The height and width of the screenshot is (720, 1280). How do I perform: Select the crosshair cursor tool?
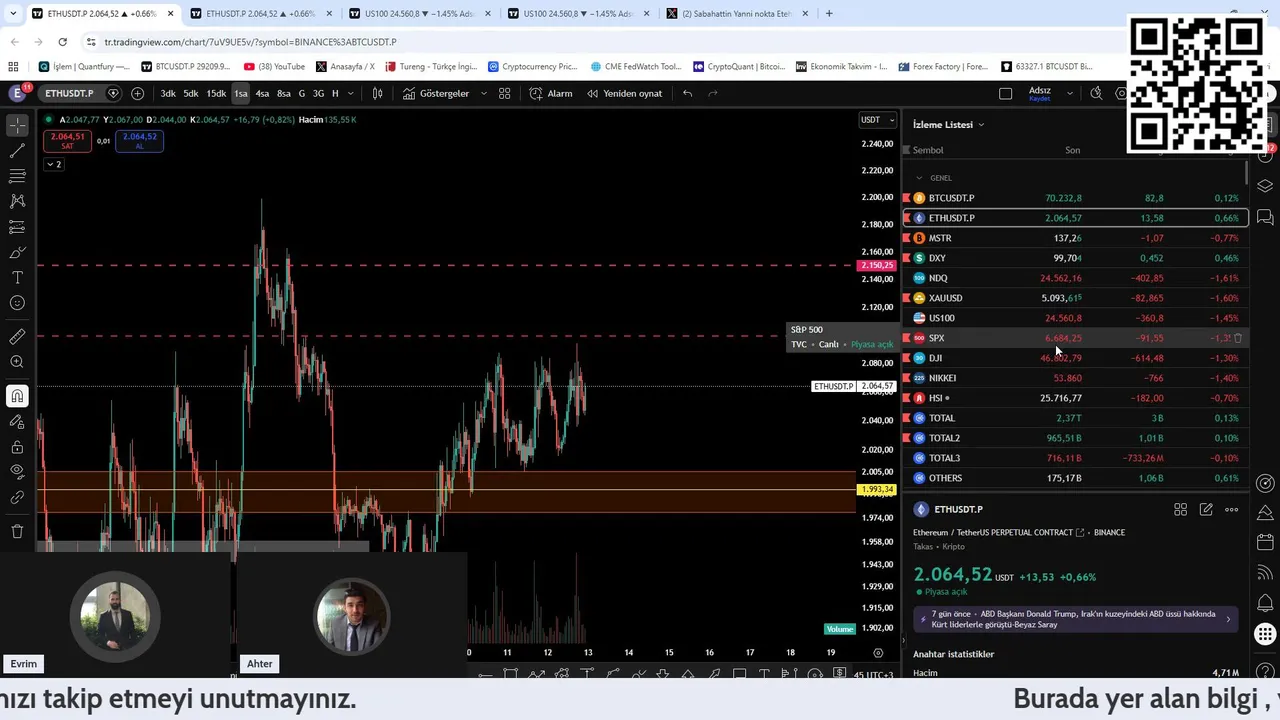17,126
